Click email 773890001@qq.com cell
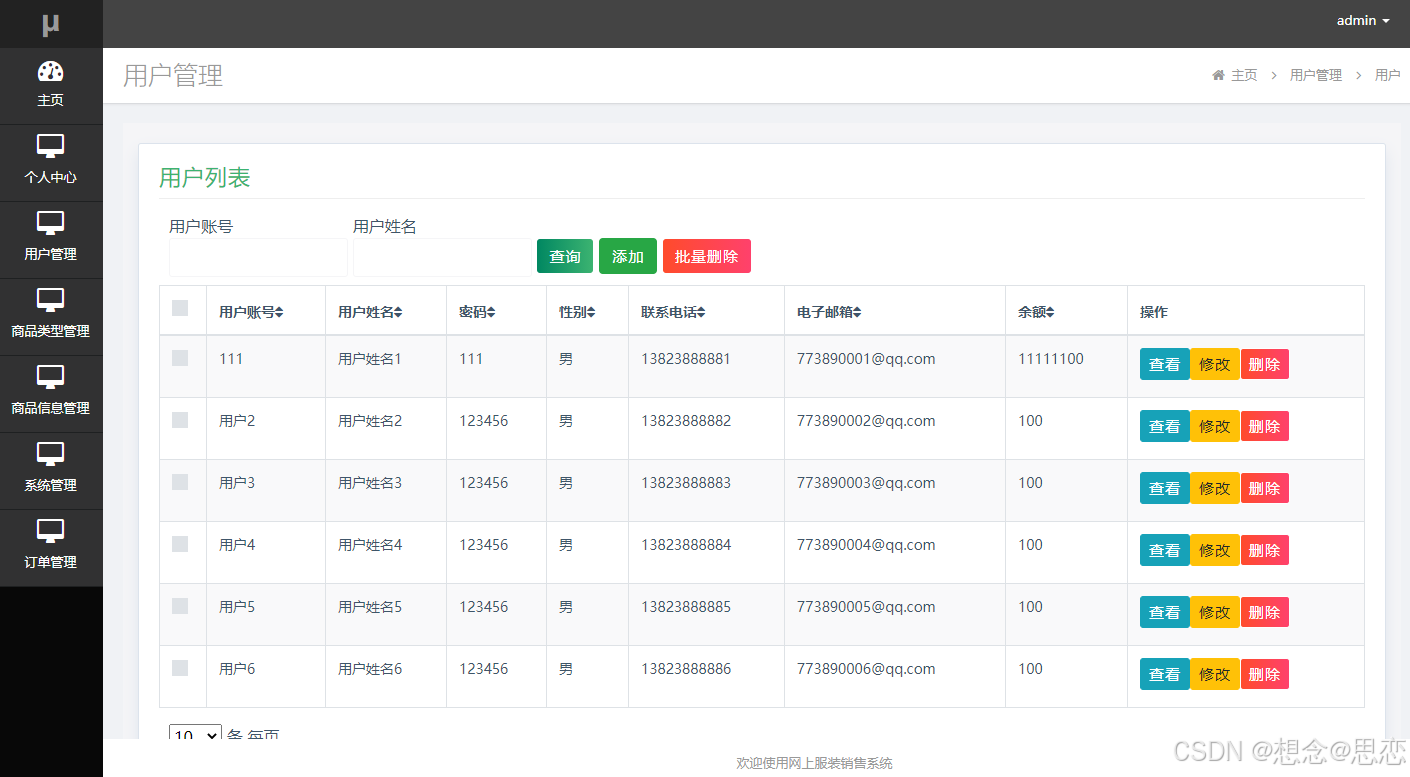 coord(866,359)
